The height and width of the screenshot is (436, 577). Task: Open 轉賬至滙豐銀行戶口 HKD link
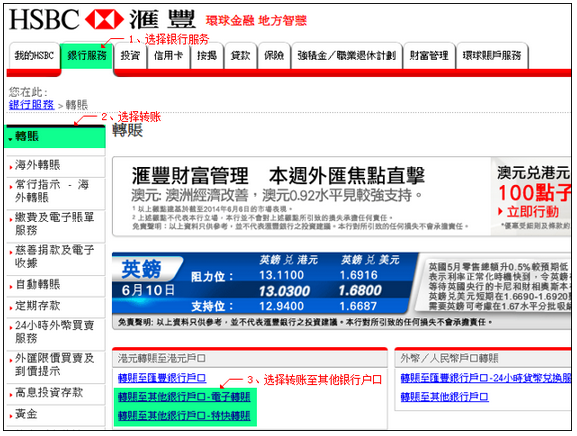pyautogui.click(x=162, y=378)
